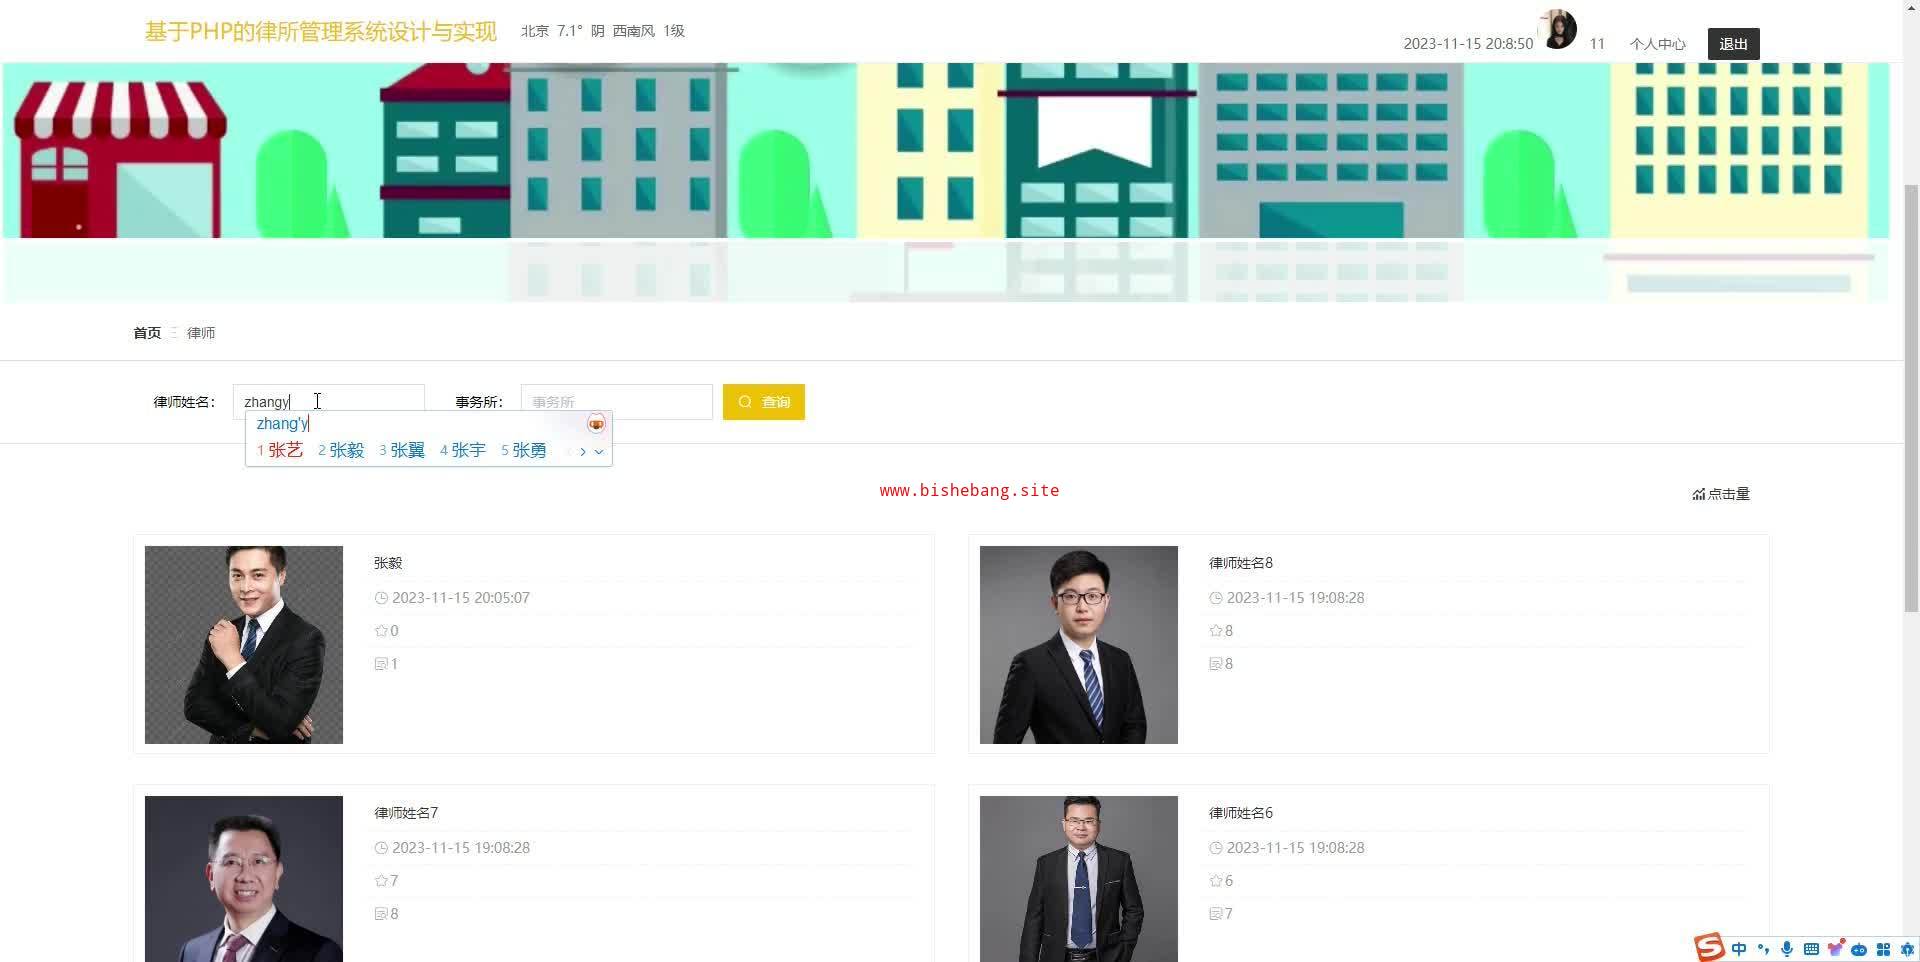1920x962 pixels.
Task: Select IME candidate 张勇
Action: [x=524, y=450]
